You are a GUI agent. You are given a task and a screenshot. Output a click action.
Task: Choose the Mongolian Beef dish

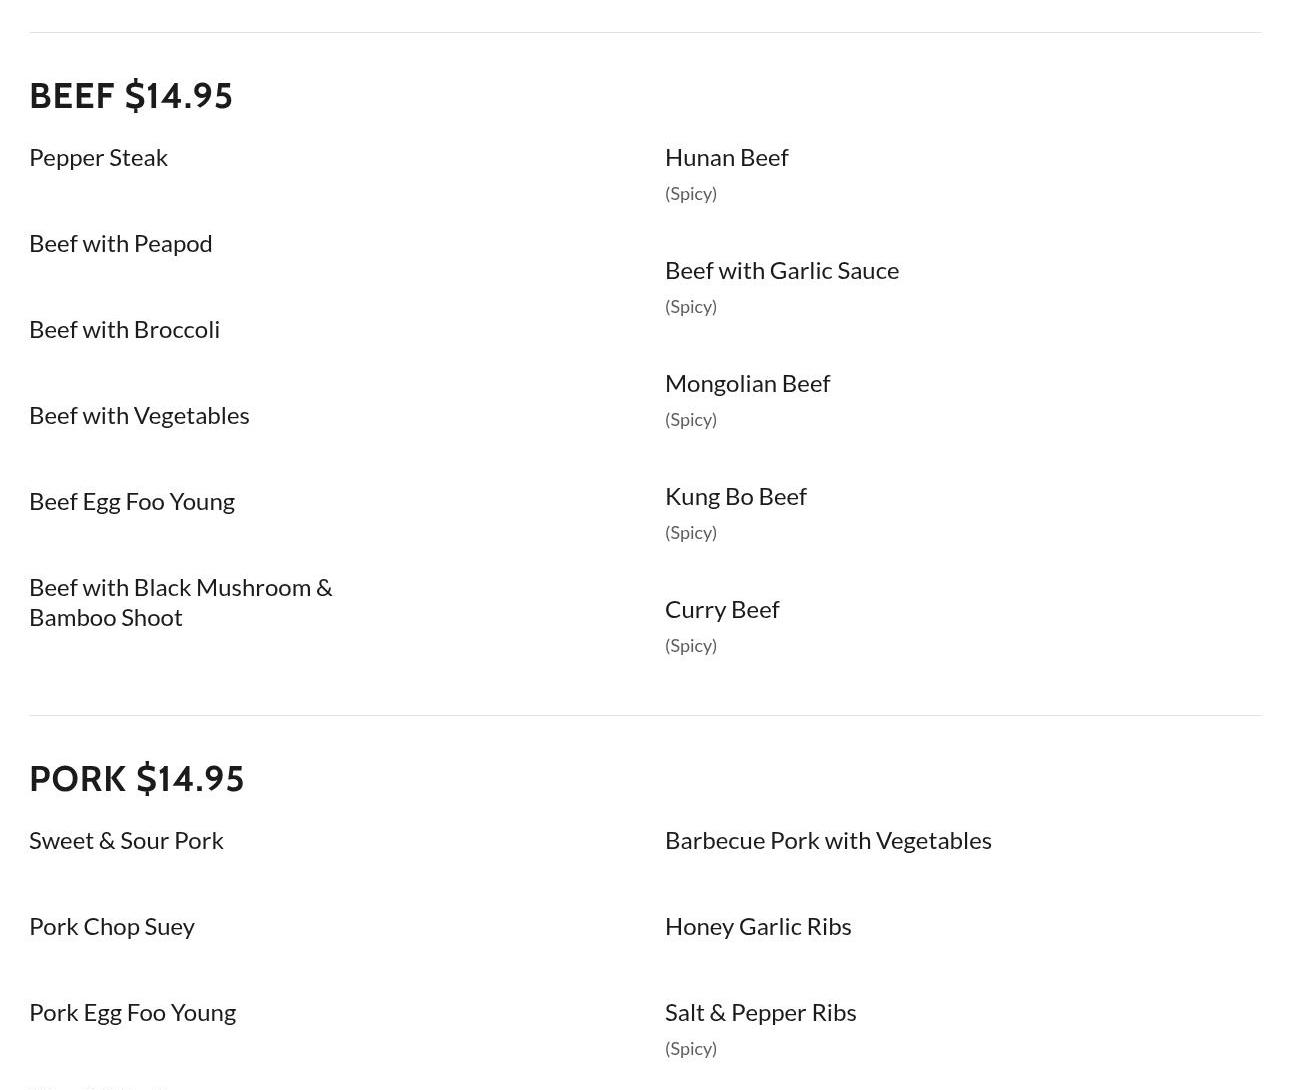747,384
